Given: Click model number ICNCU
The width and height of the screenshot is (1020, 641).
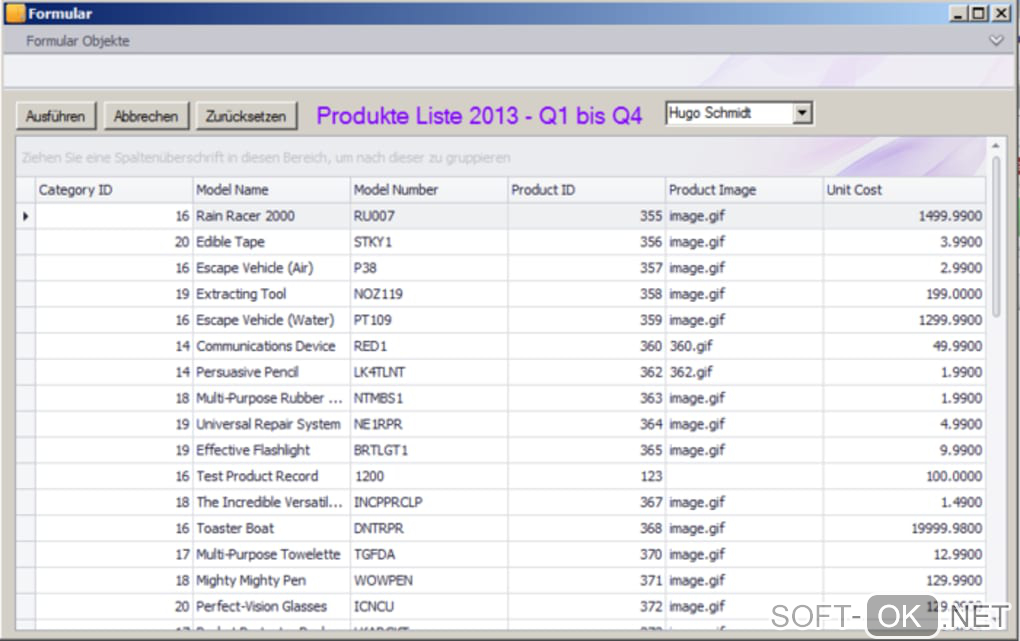Looking at the screenshot, I should point(374,607).
